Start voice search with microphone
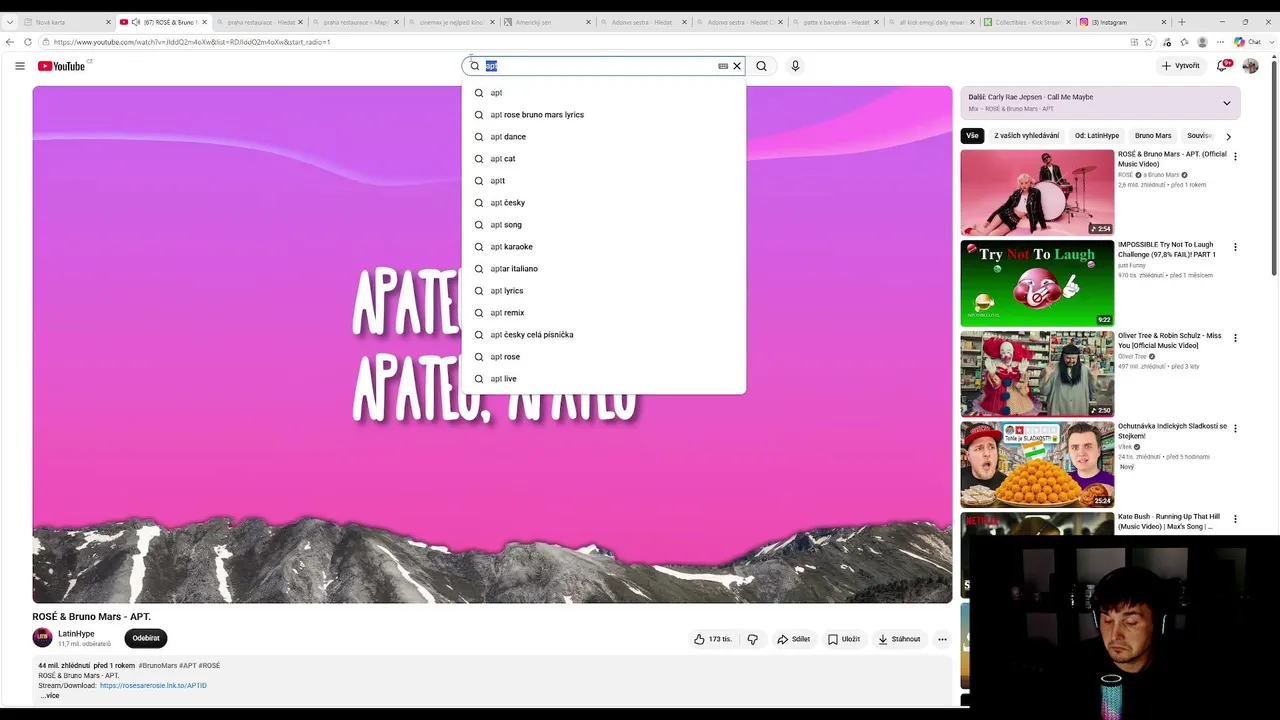The width and height of the screenshot is (1280, 720). pyautogui.click(x=795, y=66)
